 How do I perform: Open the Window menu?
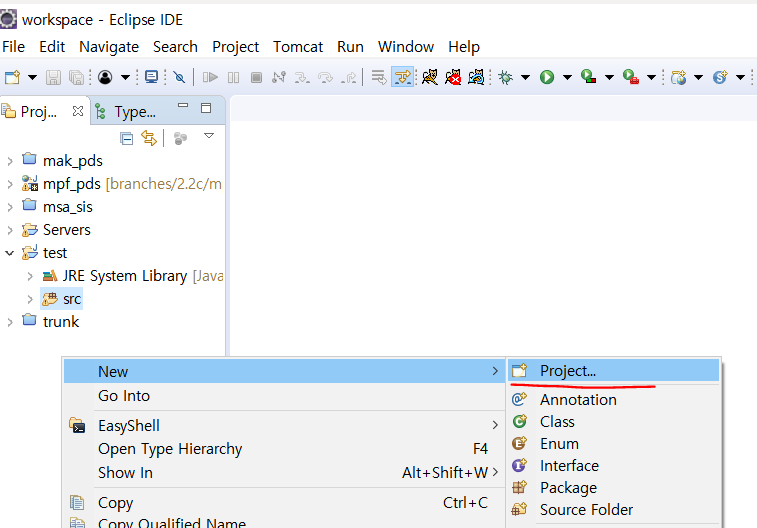click(406, 47)
